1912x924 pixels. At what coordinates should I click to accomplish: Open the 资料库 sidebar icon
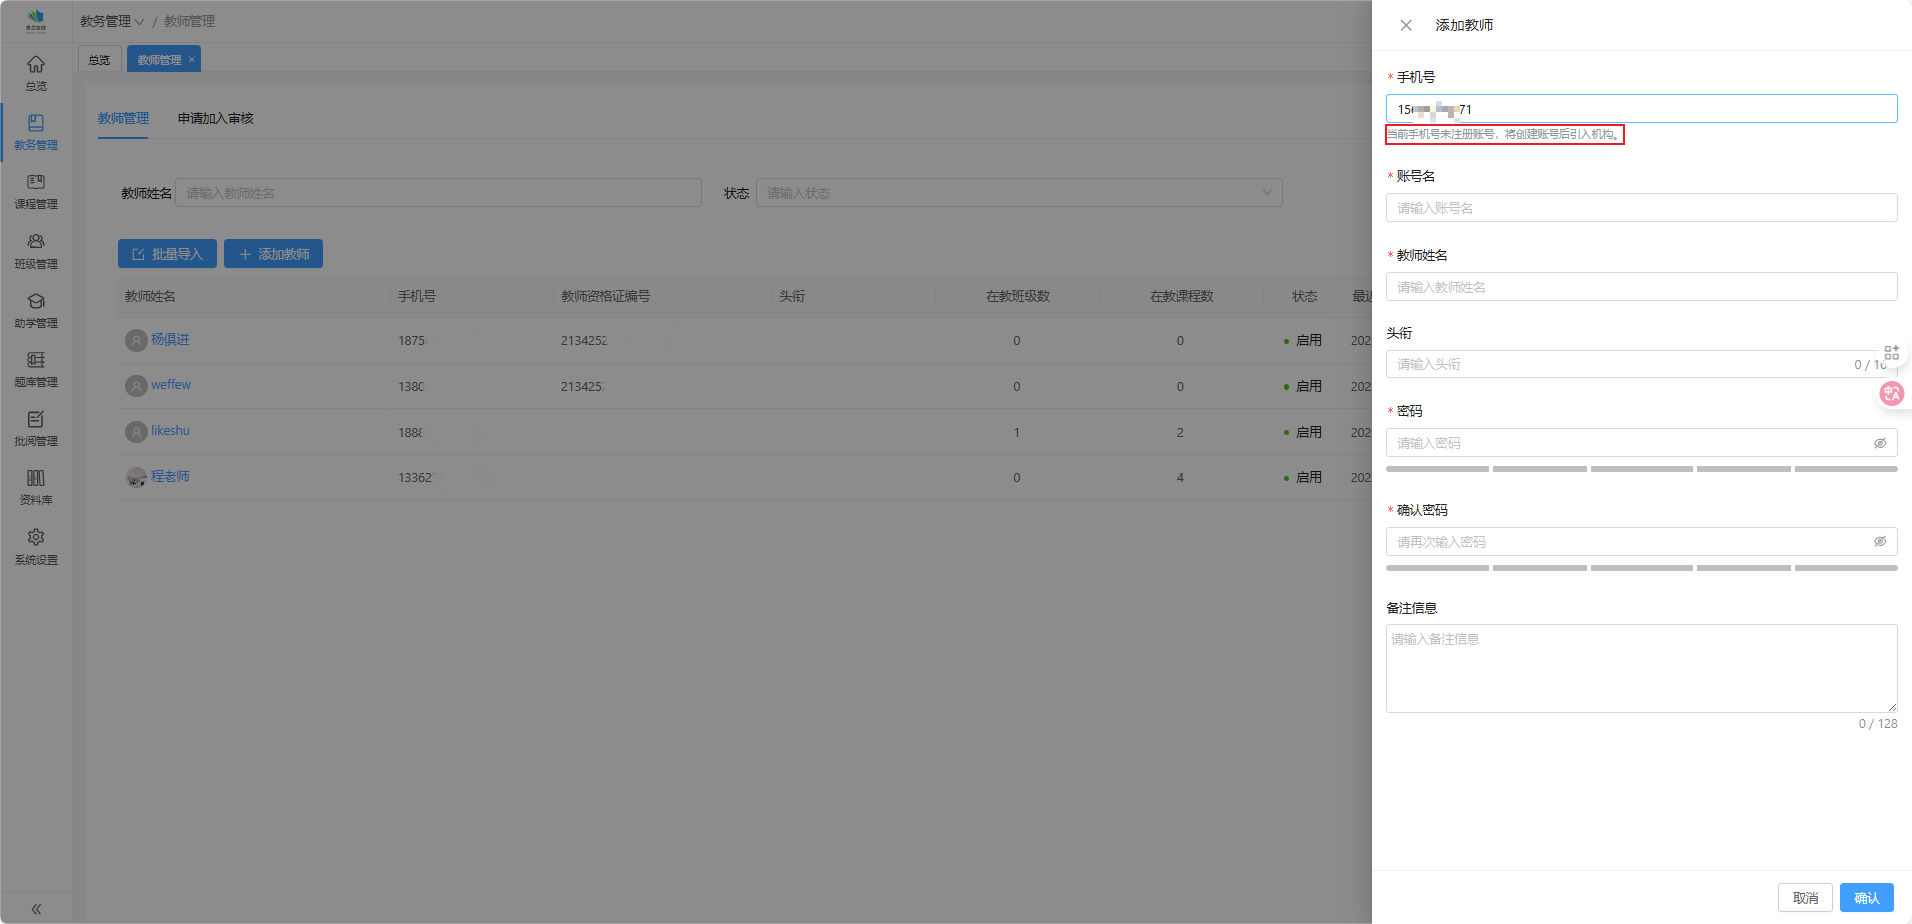[x=36, y=479]
